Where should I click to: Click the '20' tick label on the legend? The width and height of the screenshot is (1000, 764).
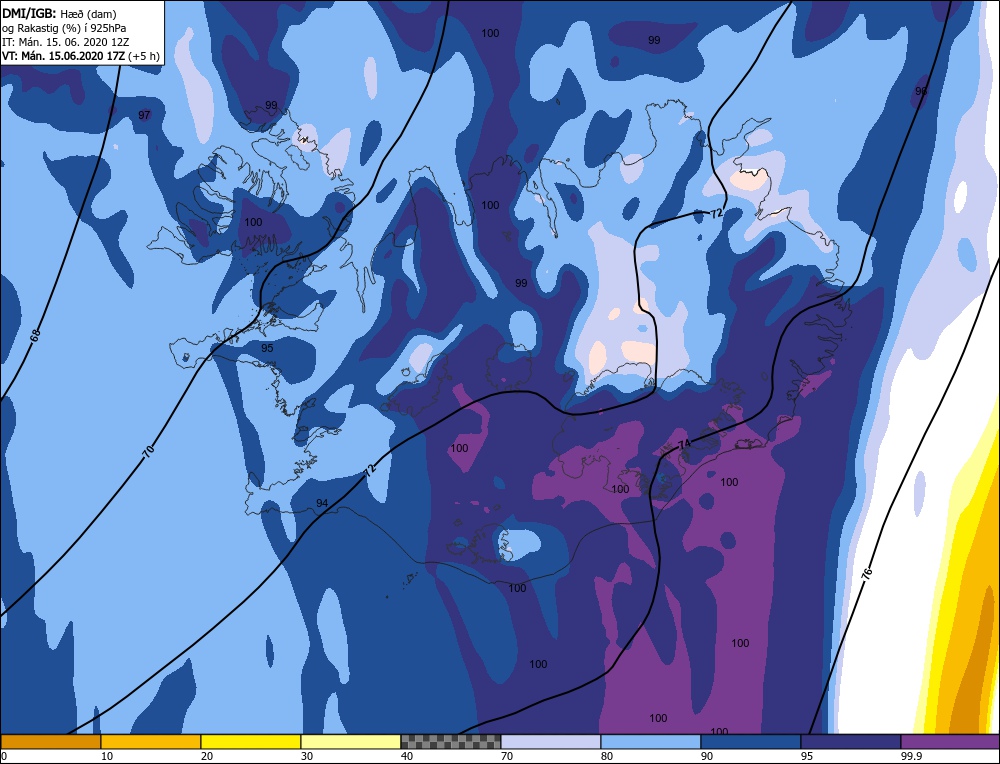tap(207, 756)
